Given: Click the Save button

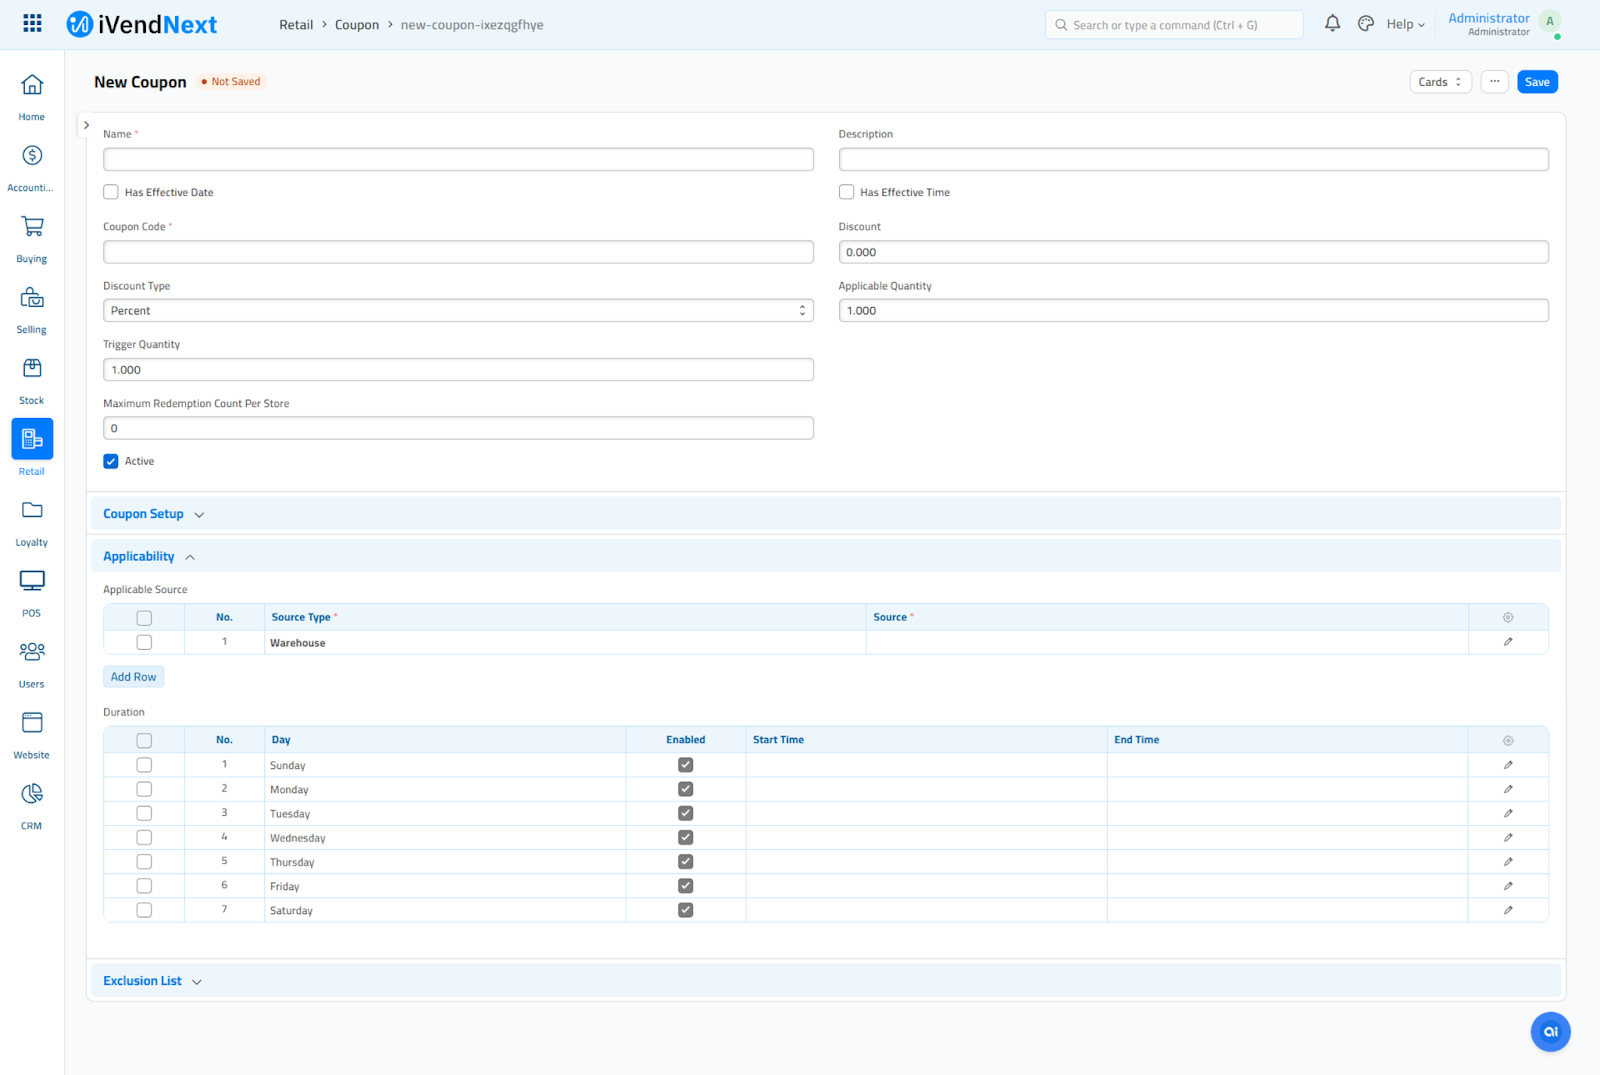Looking at the screenshot, I should coord(1537,82).
